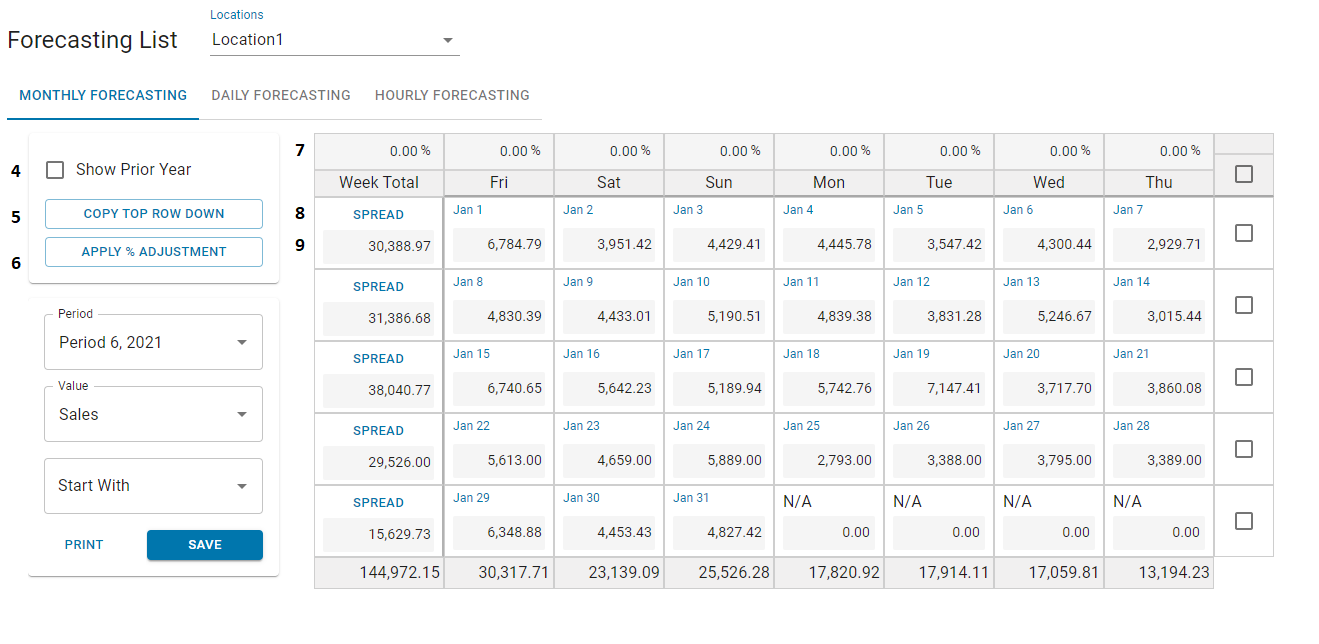Open the Value dropdown showing Sales
Image resolution: width=1319 pixels, height=644 pixels.
pyautogui.click(x=153, y=414)
